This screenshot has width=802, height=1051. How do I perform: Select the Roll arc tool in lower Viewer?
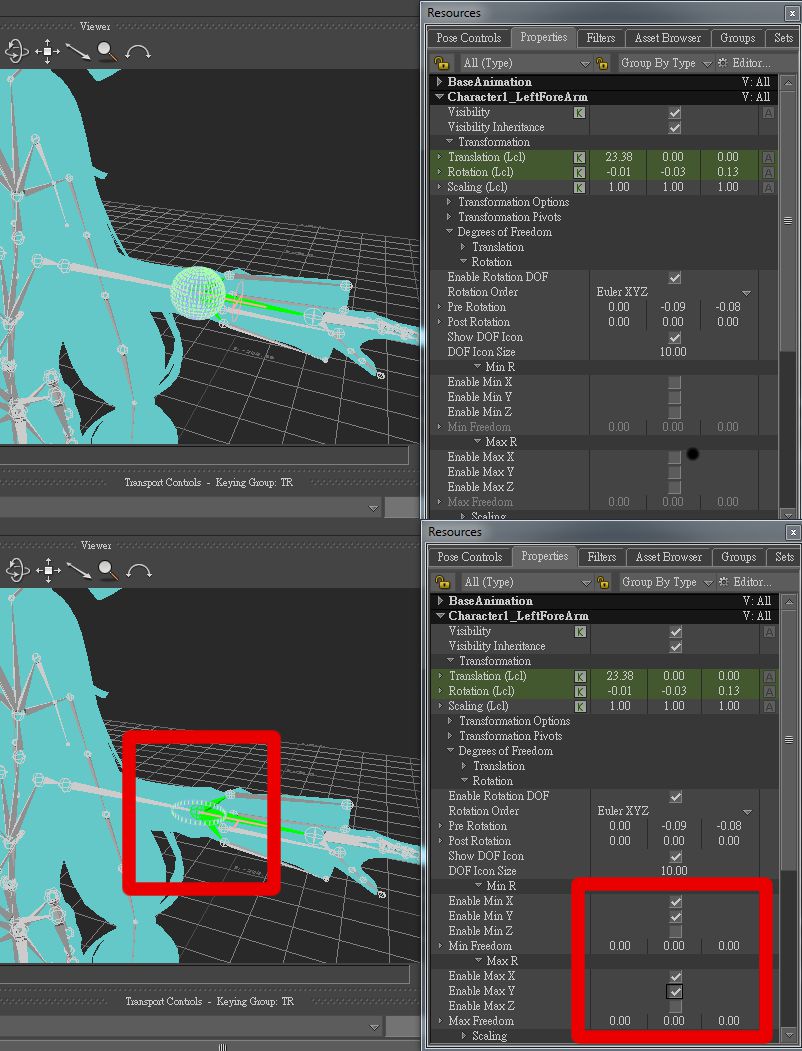pos(138,571)
